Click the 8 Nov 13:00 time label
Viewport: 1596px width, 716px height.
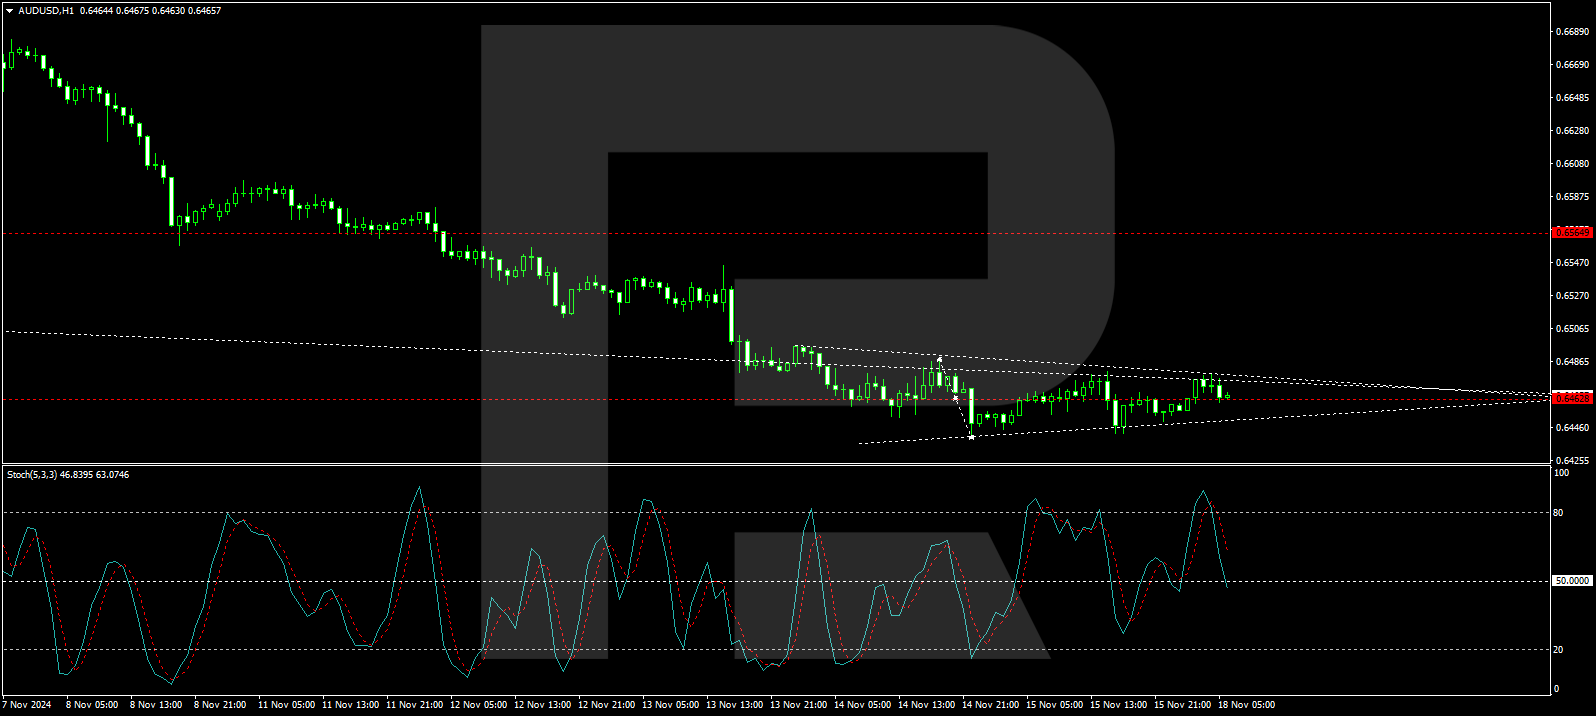pyautogui.click(x=156, y=705)
